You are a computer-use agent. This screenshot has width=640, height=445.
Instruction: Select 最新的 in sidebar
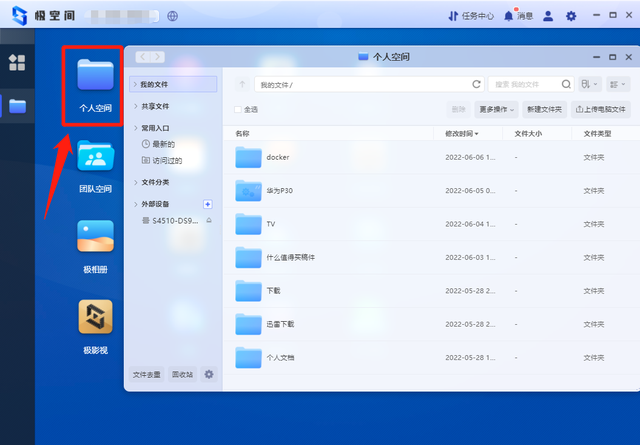[x=164, y=144]
